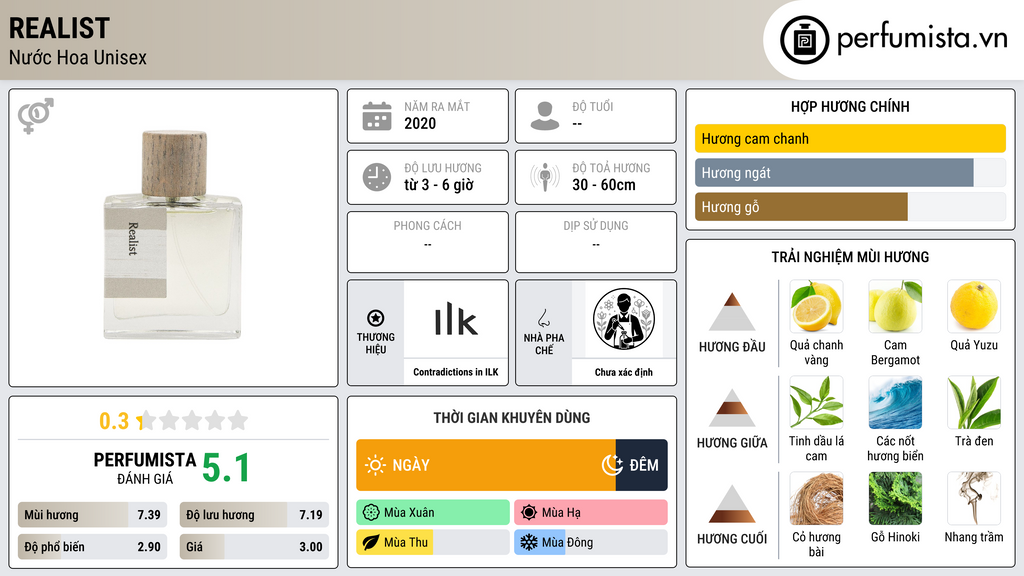
Task: Click the Mùi hương 7.39 score bar
Action: pos(92,515)
